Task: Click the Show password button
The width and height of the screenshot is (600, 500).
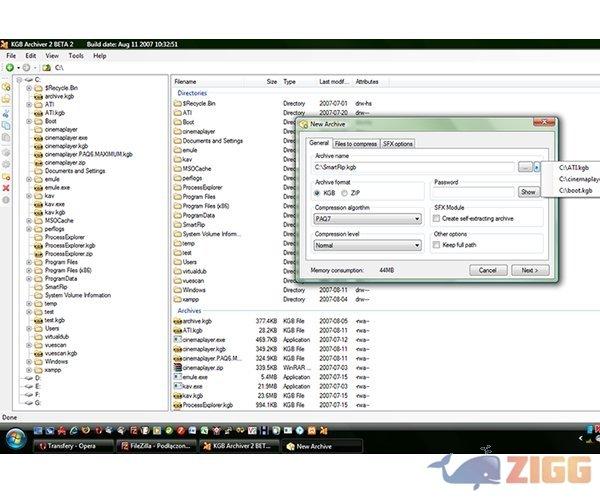Action: pyautogui.click(x=528, y=192)
